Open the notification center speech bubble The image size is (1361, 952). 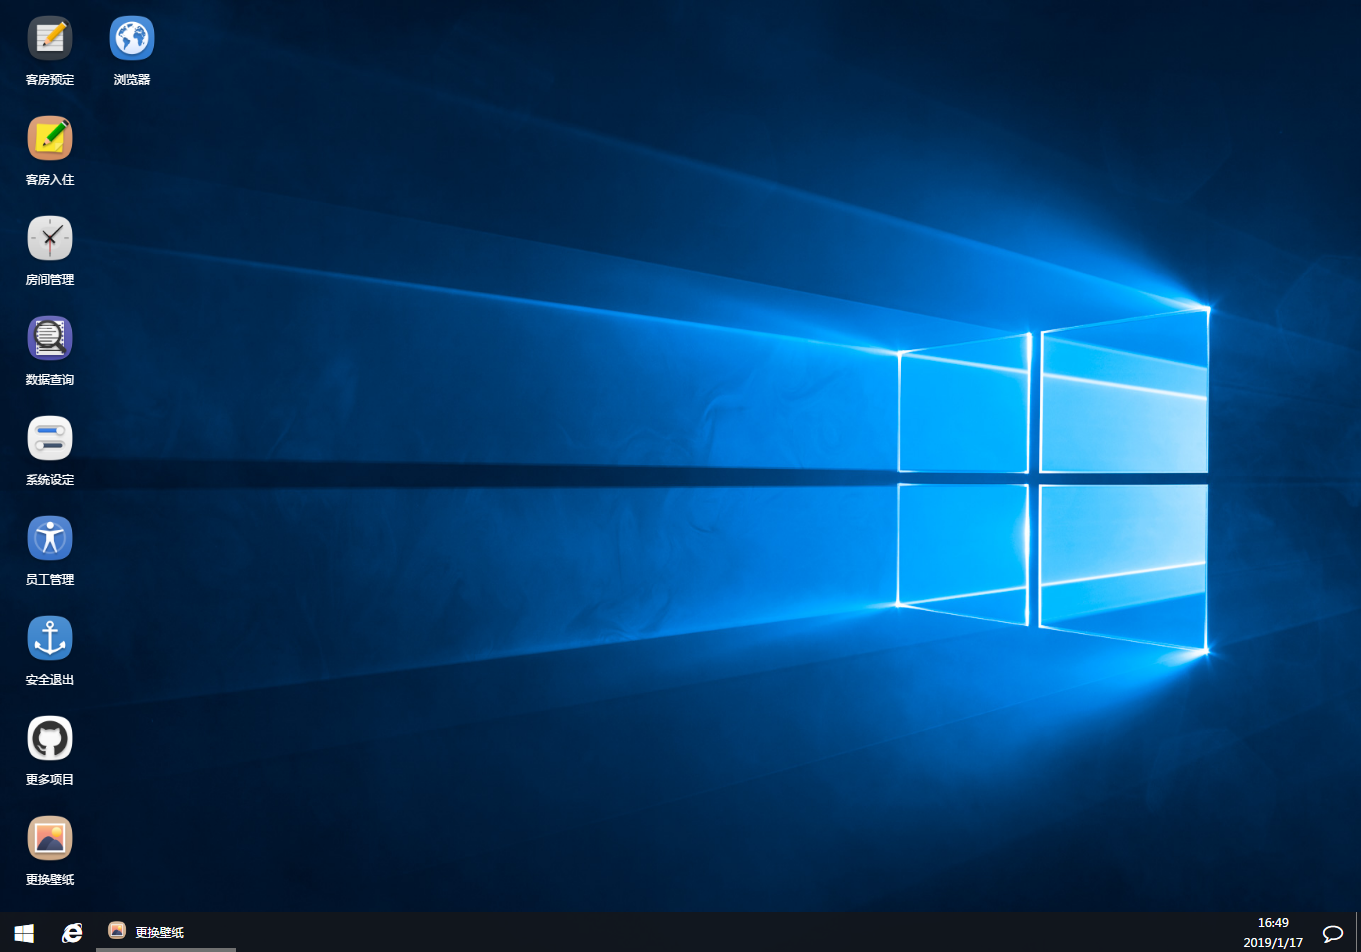point(1332,933)
